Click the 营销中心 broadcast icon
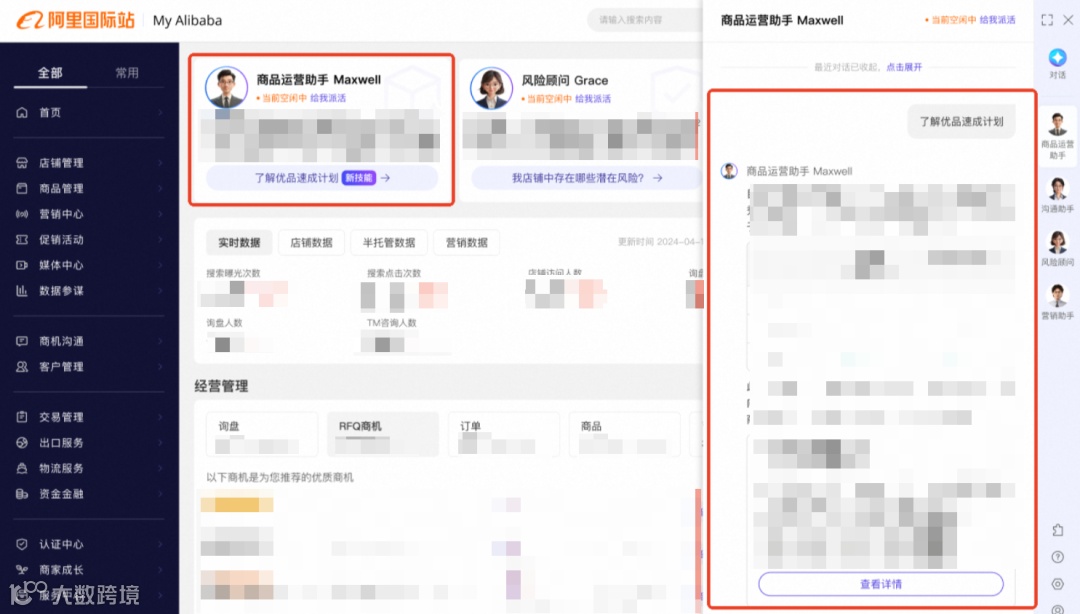 [x=22, y=214]
